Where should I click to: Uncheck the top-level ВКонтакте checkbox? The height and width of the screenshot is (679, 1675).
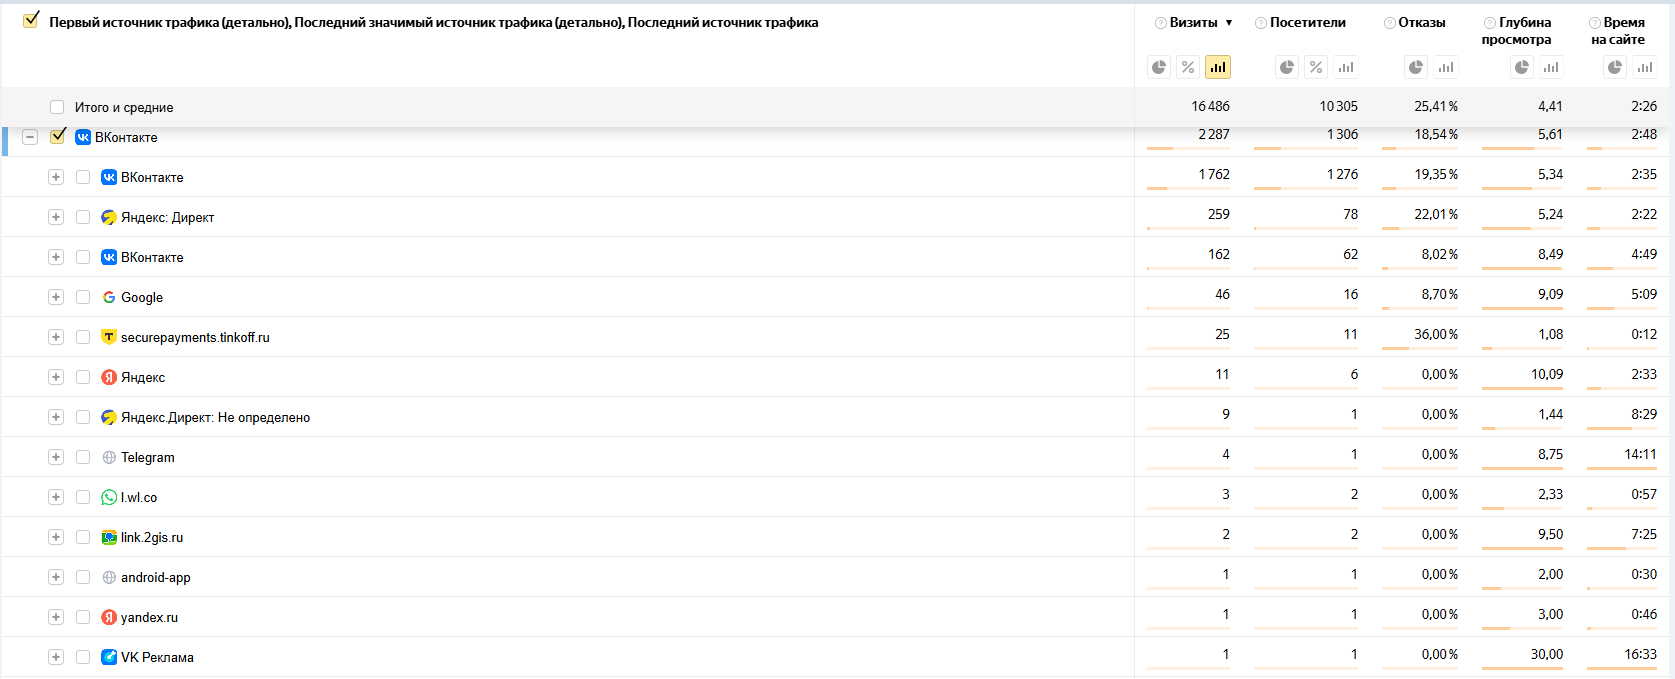(58, 136)
